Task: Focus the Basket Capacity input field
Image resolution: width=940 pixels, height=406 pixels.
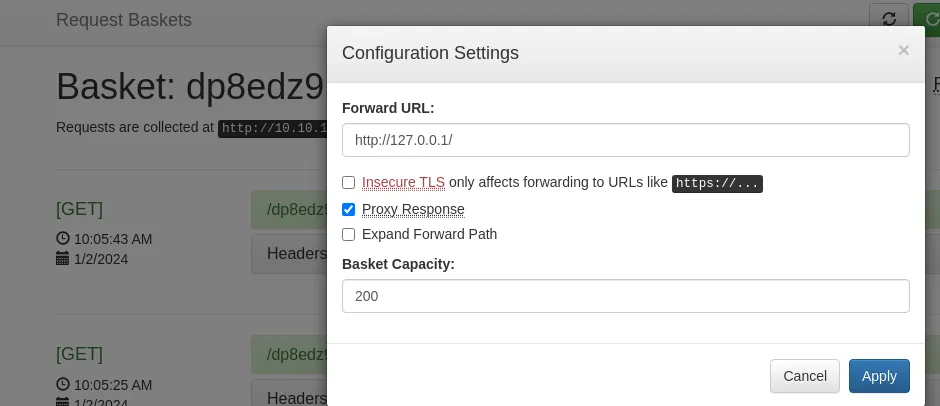Action: [625, 296]
